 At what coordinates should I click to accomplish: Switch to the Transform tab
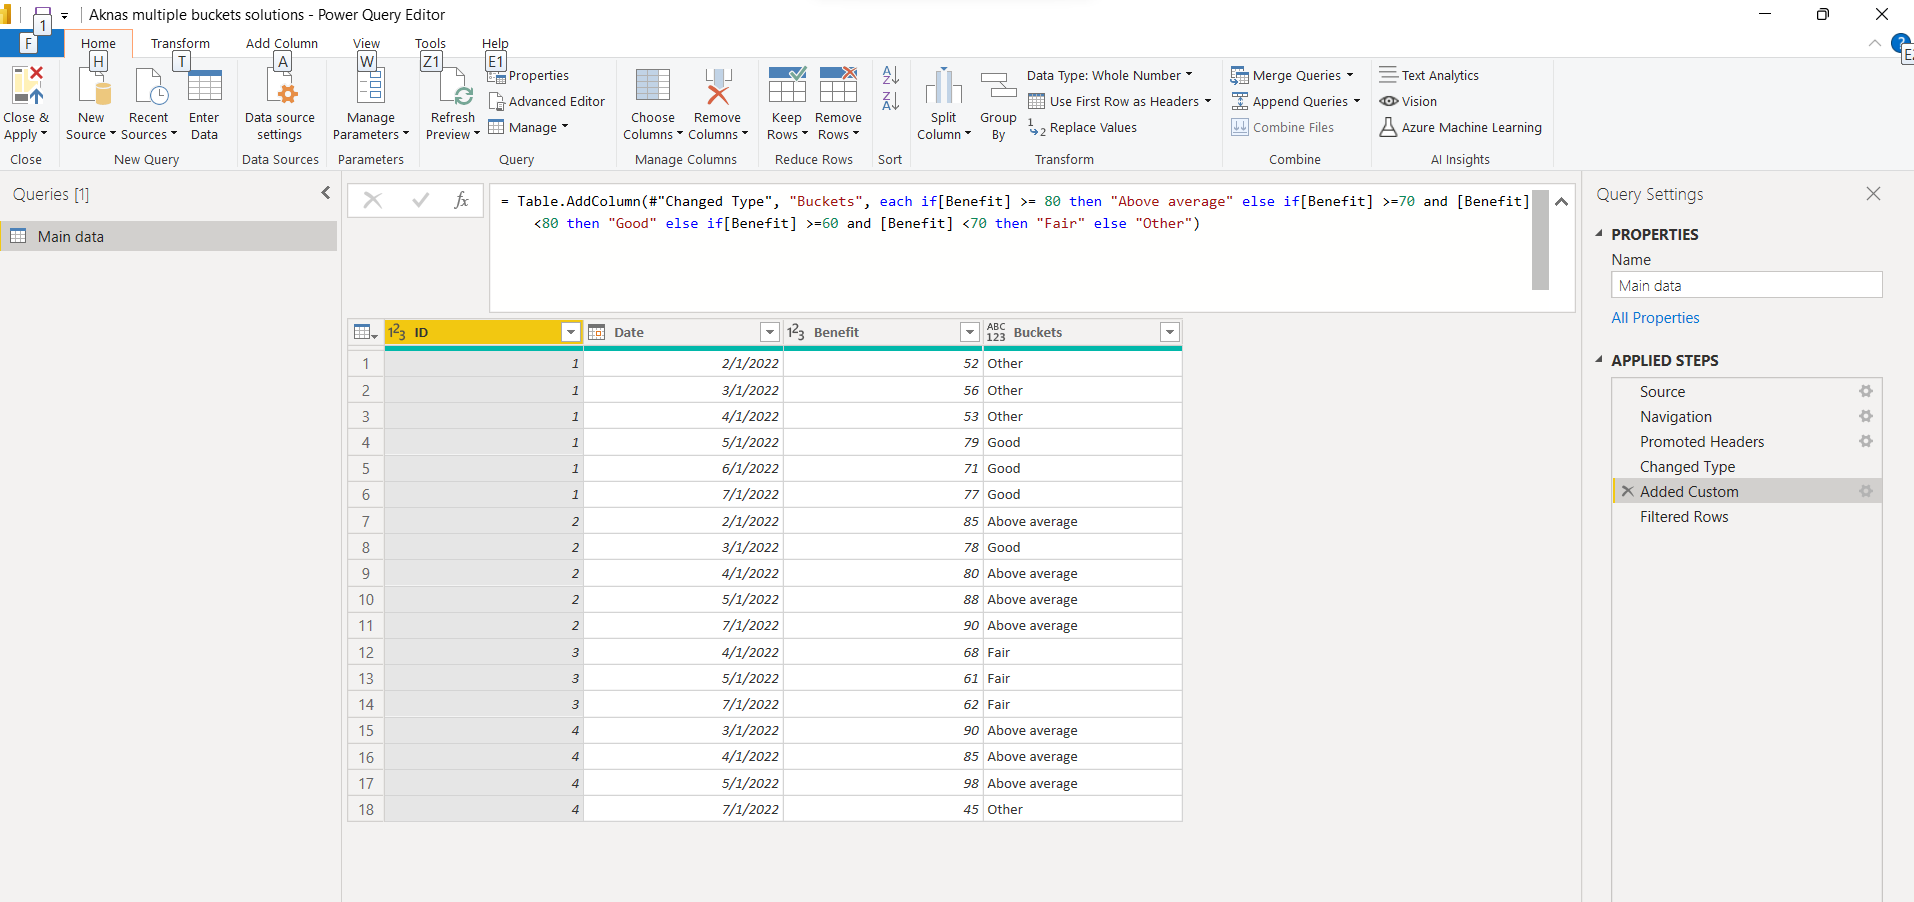click(x=180, y=43)
